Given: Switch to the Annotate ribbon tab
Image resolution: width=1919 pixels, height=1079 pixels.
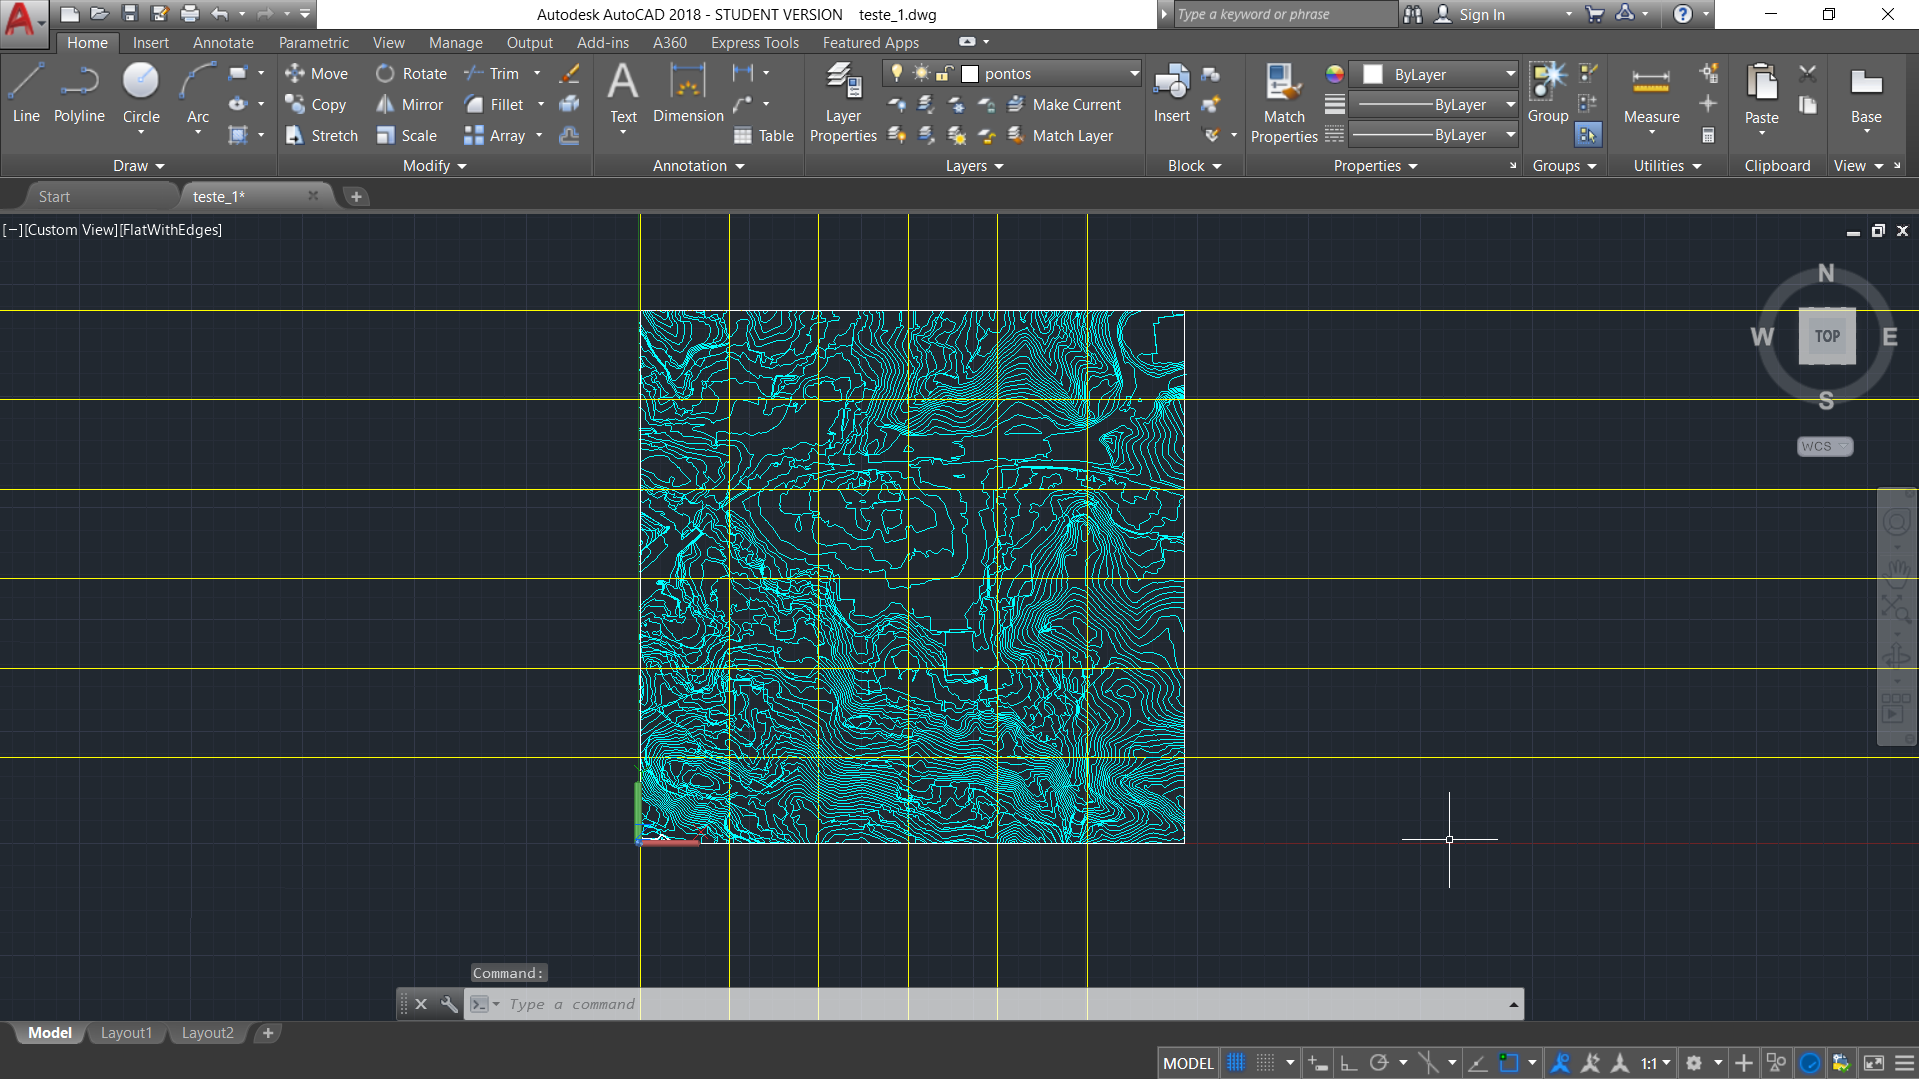Looking at the screenshot, I should (x=223, y=43).
